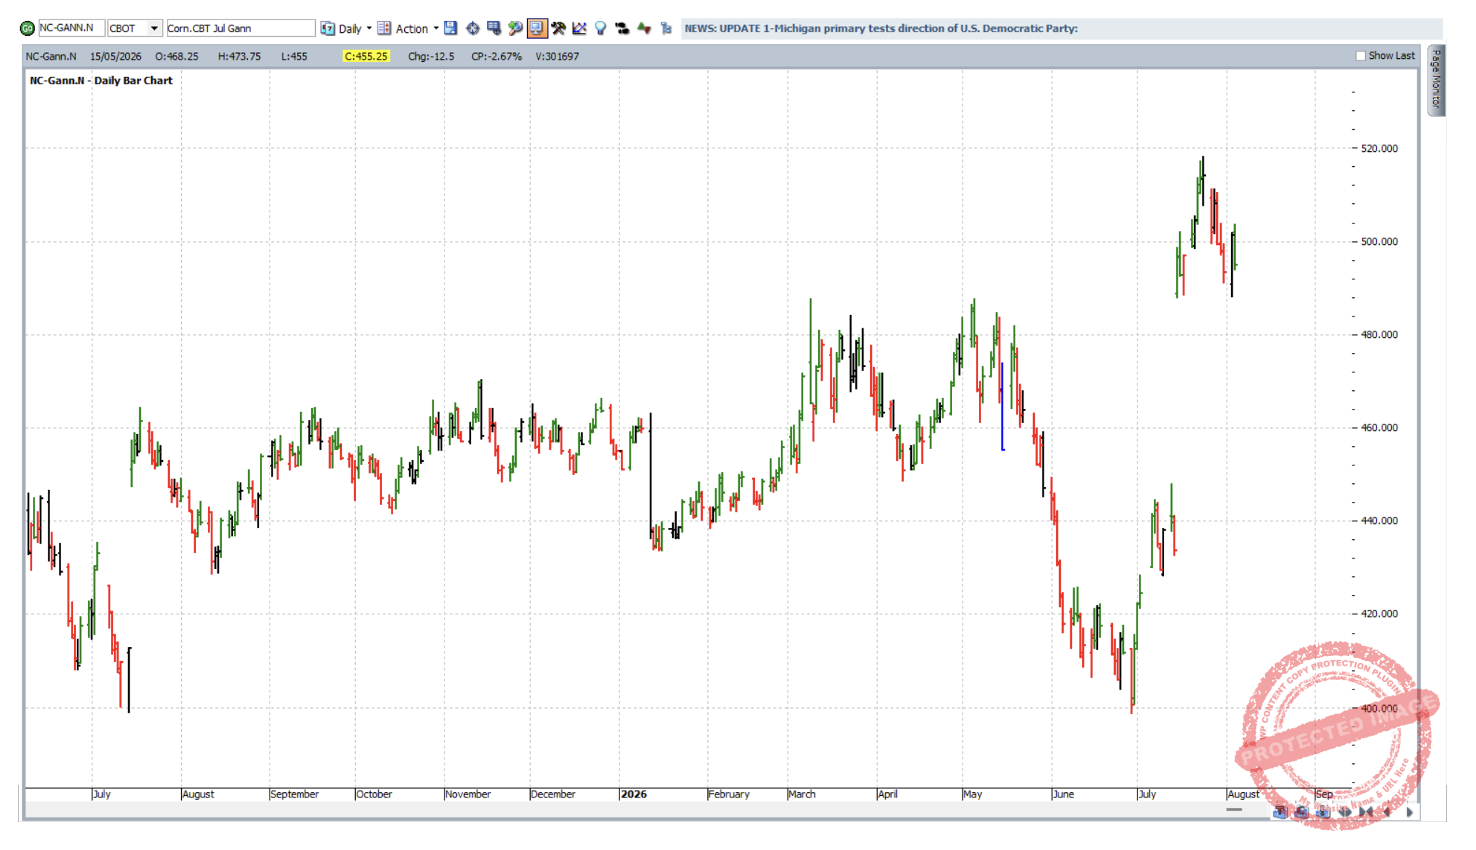Click the December label on the time axis

(x=553, y=794)
